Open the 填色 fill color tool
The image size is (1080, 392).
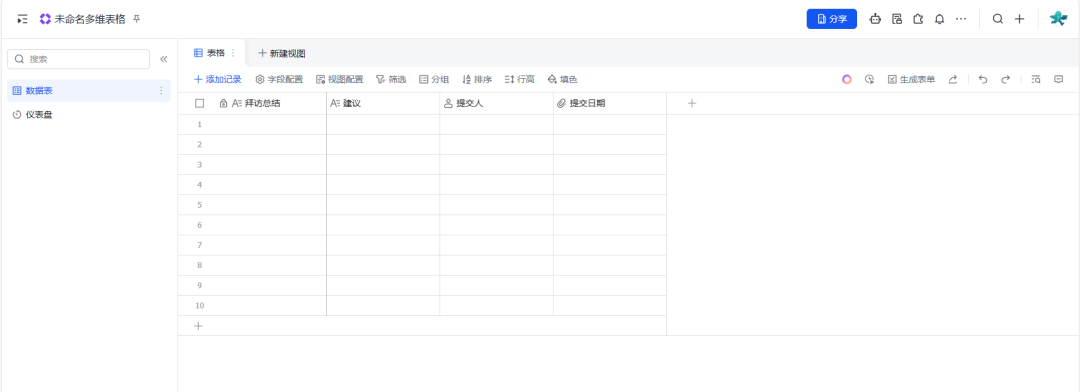[562, 80]
